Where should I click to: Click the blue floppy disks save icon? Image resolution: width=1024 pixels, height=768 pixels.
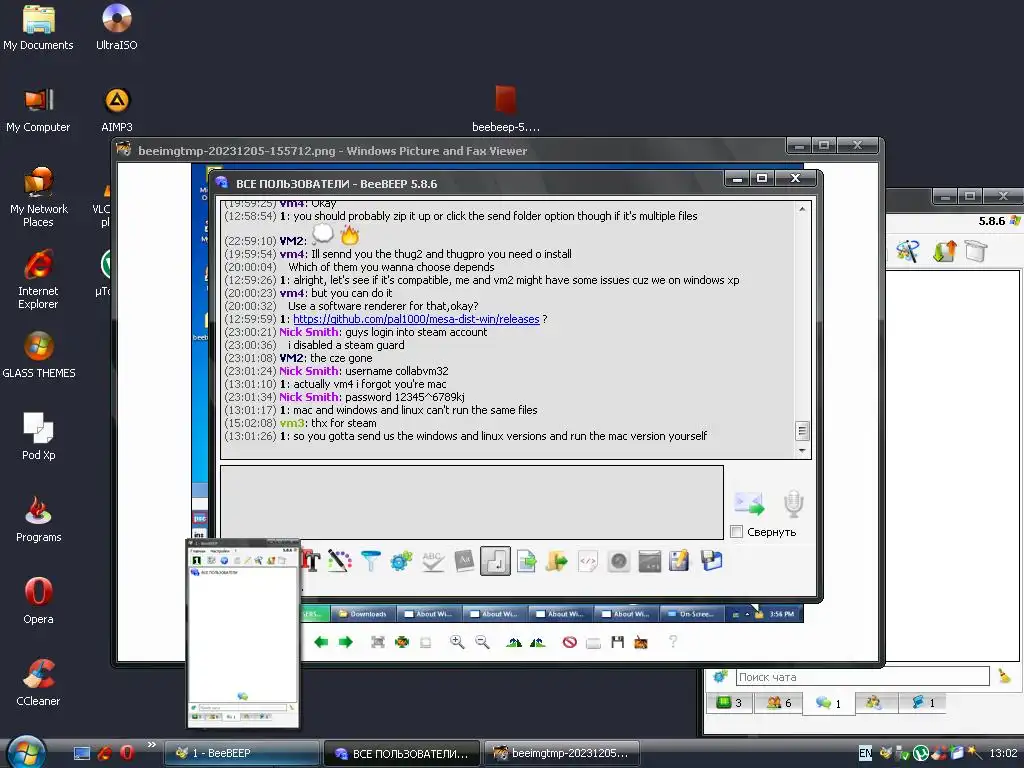[711, 561]
